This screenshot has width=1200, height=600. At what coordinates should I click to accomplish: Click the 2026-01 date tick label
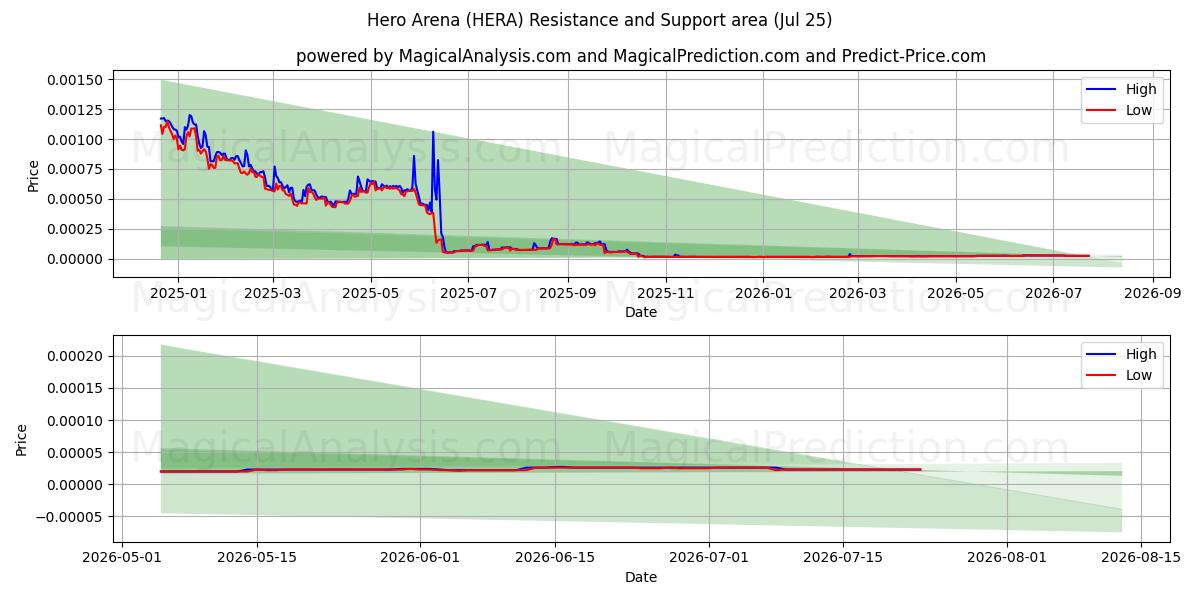(762, 294)
